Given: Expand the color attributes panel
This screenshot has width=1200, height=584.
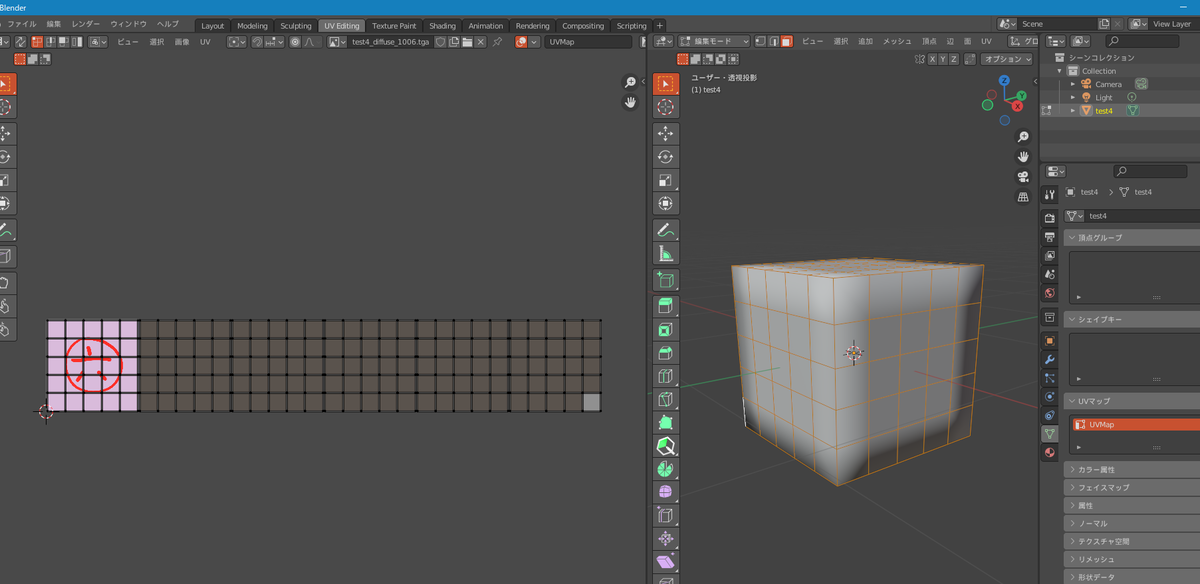Looking at the screenshot, I should click(1073, 469).
